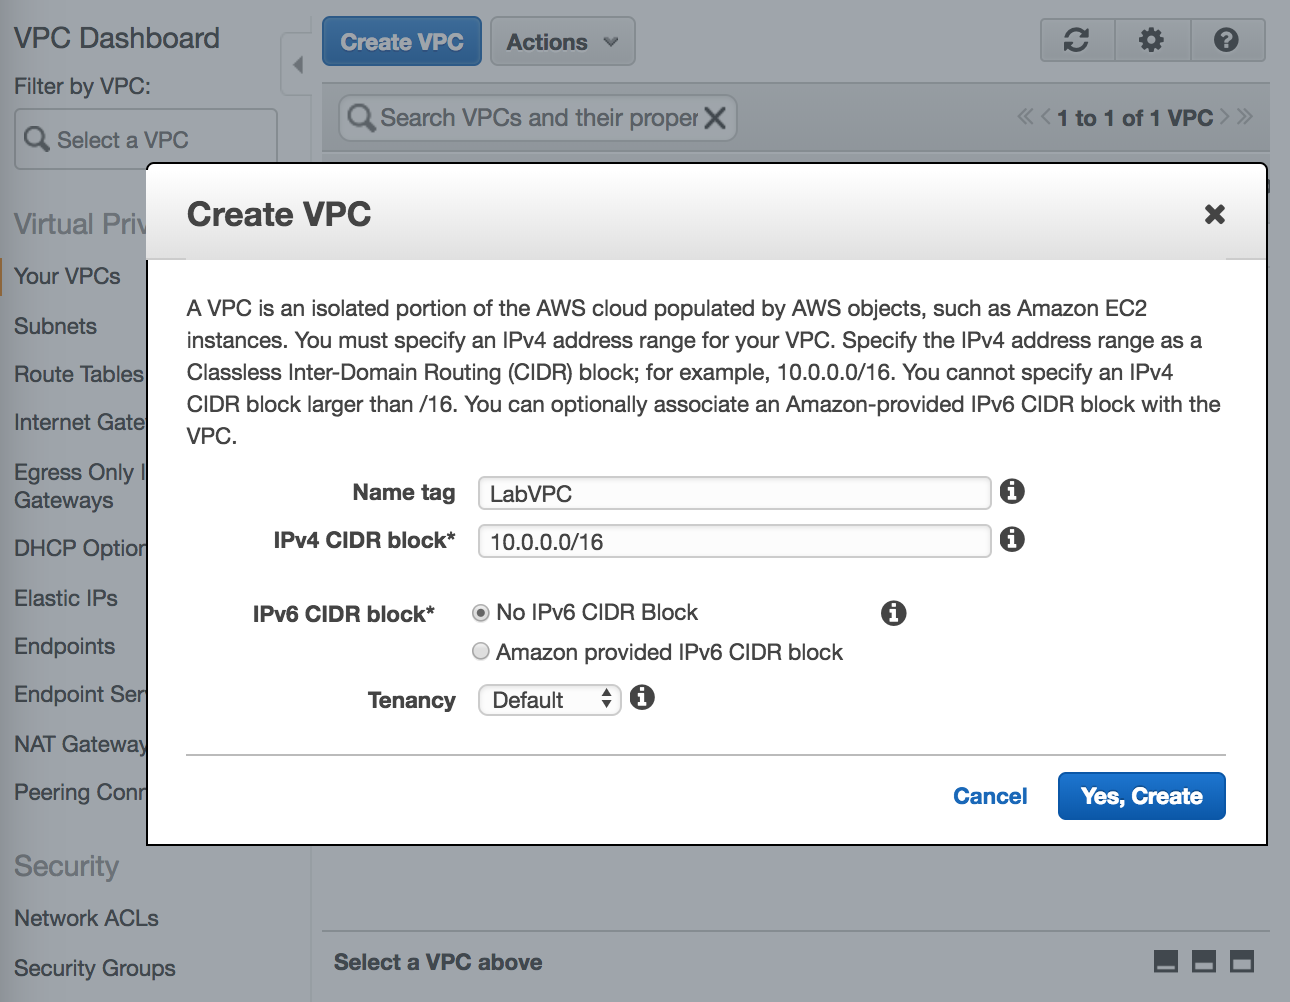
Task: Open the help question mark icon
Action: (1227, 40)
